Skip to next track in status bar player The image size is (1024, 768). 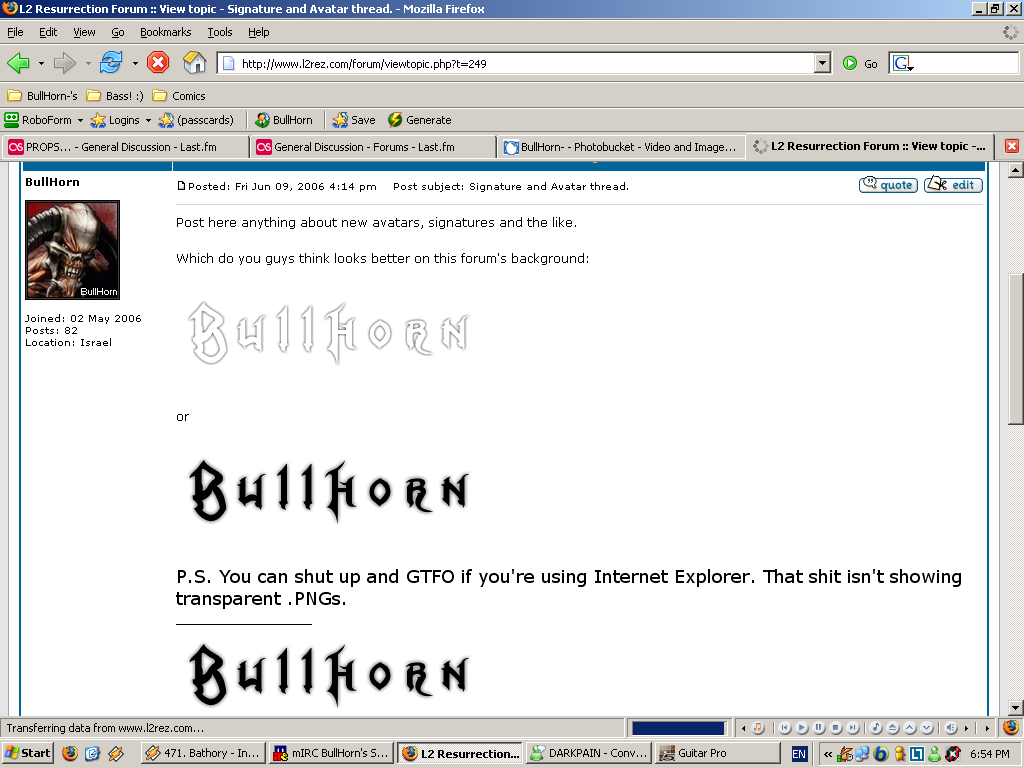pyautogui.click(x=853, y=728)
